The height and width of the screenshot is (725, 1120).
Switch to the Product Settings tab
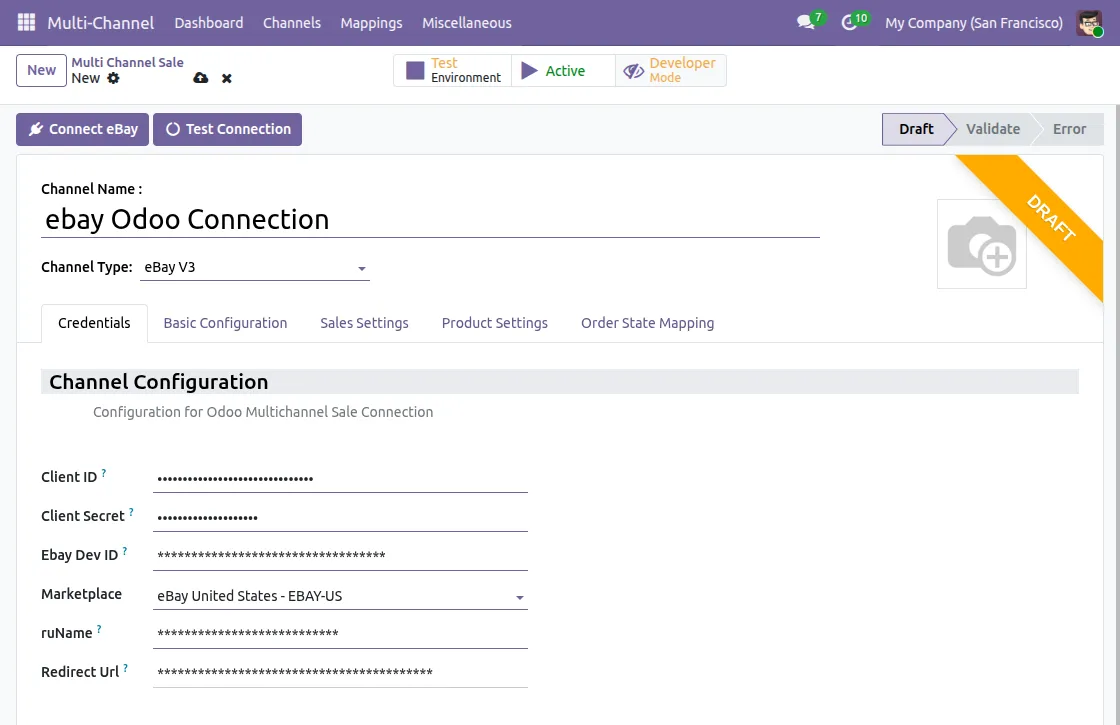[494, 323]
